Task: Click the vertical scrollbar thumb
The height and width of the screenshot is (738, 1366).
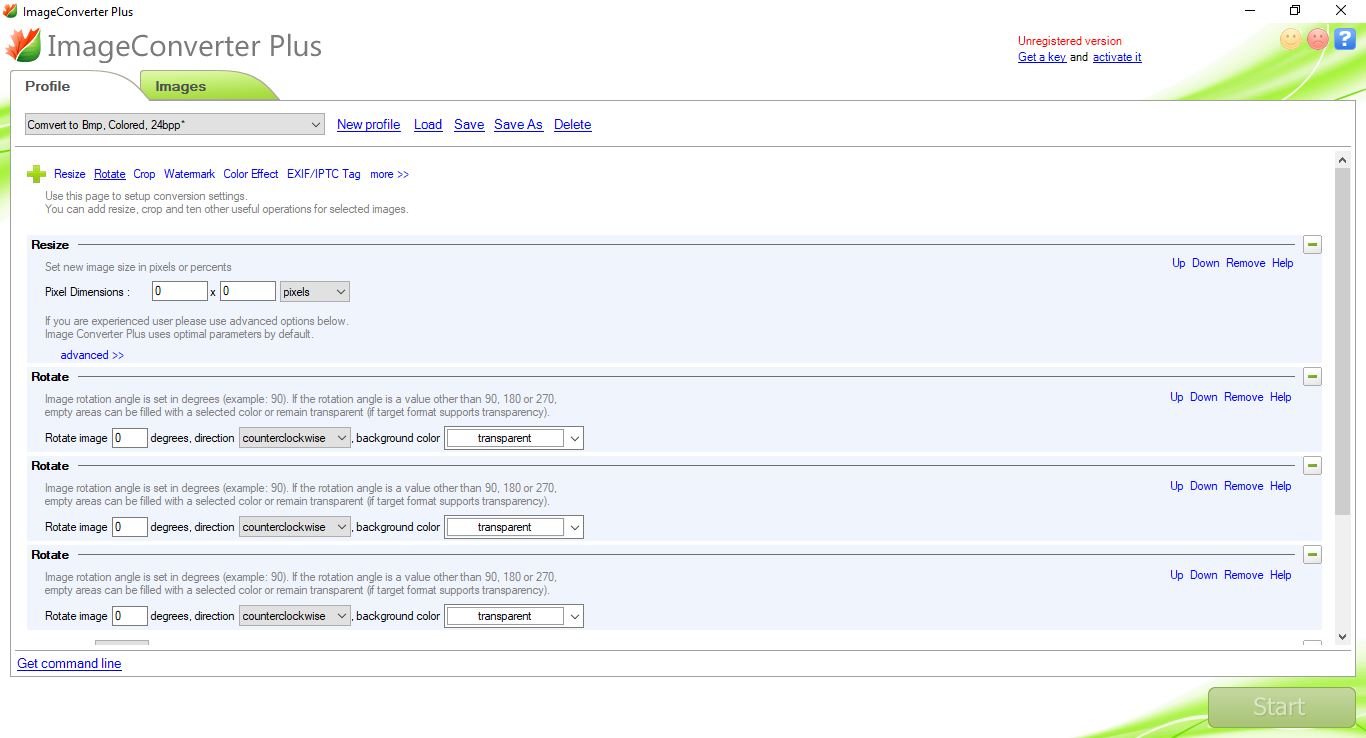Action: click(x=1343, y=341)
